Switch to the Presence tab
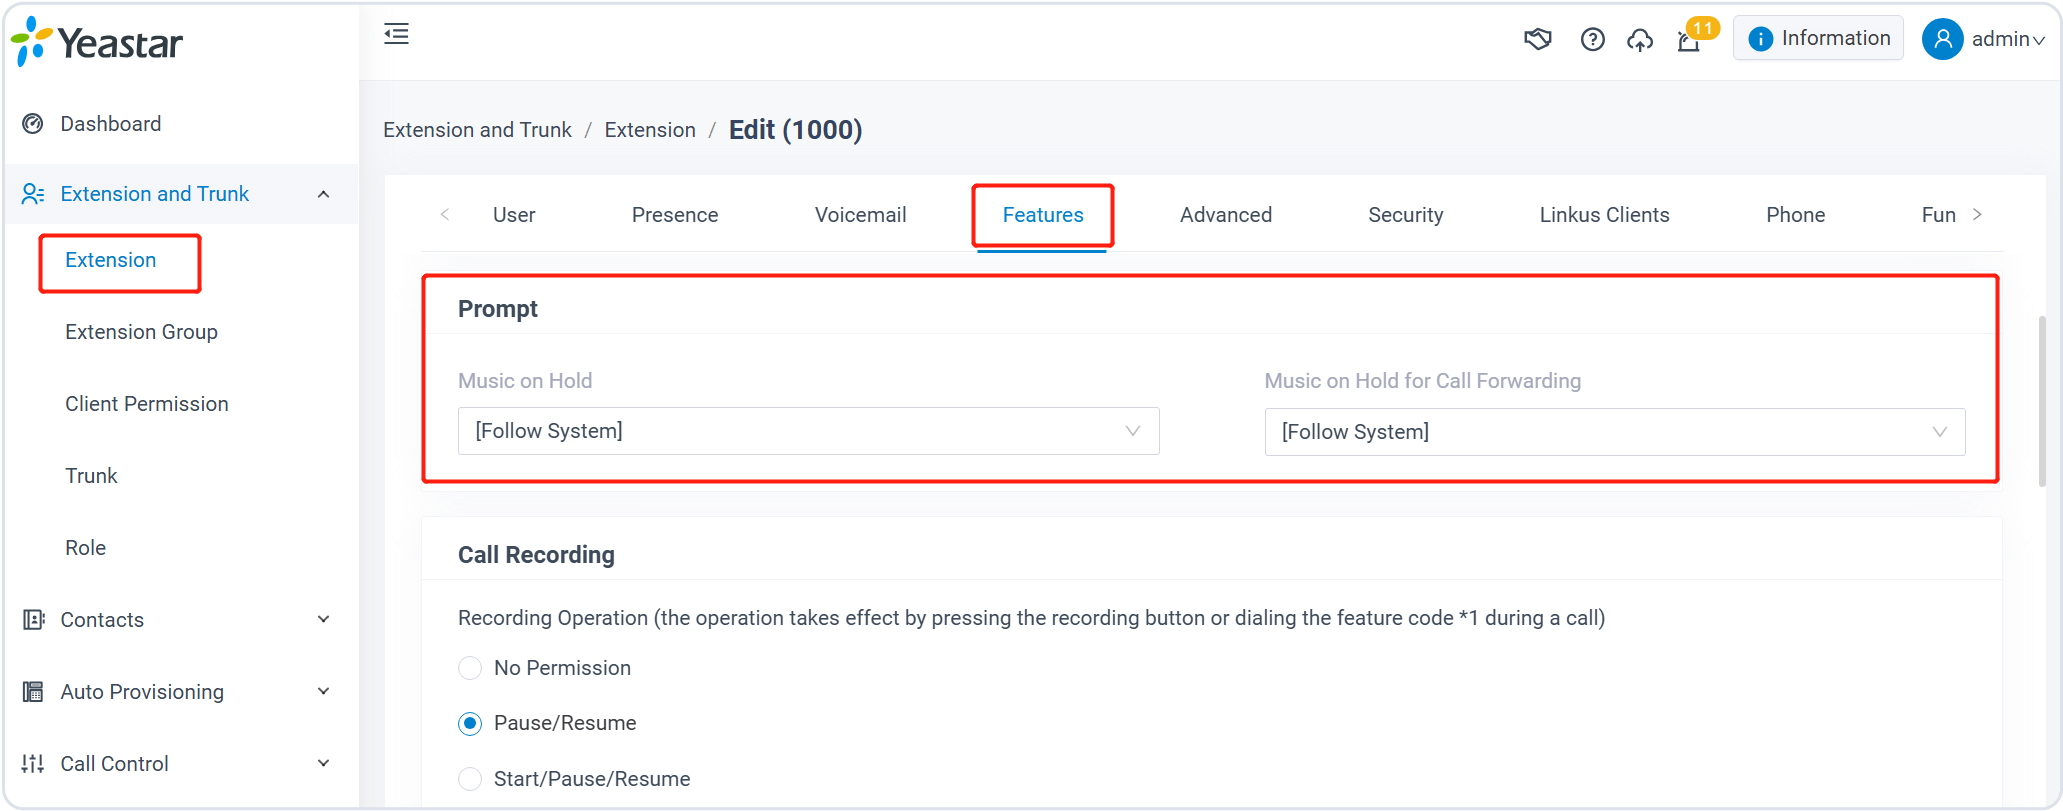Image resolution: width=2063 pixels, height=811 pixels. [675, 215]
